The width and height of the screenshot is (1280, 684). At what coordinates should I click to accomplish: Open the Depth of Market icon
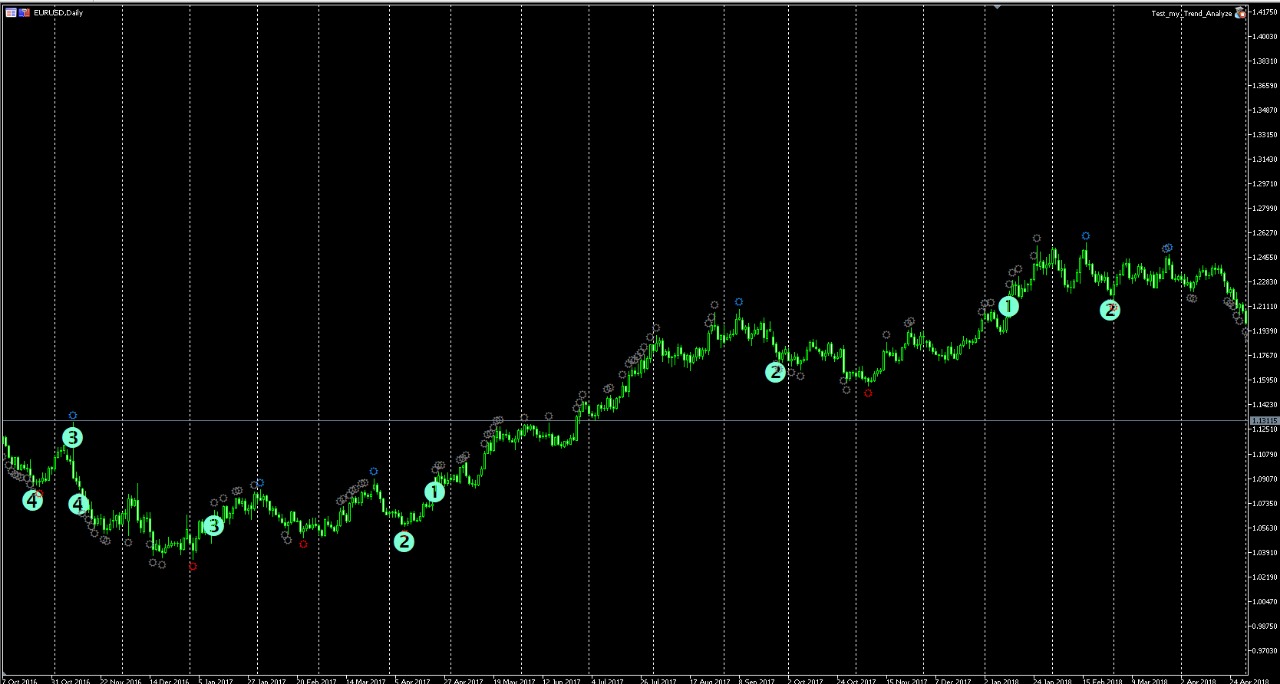(24, 13)
